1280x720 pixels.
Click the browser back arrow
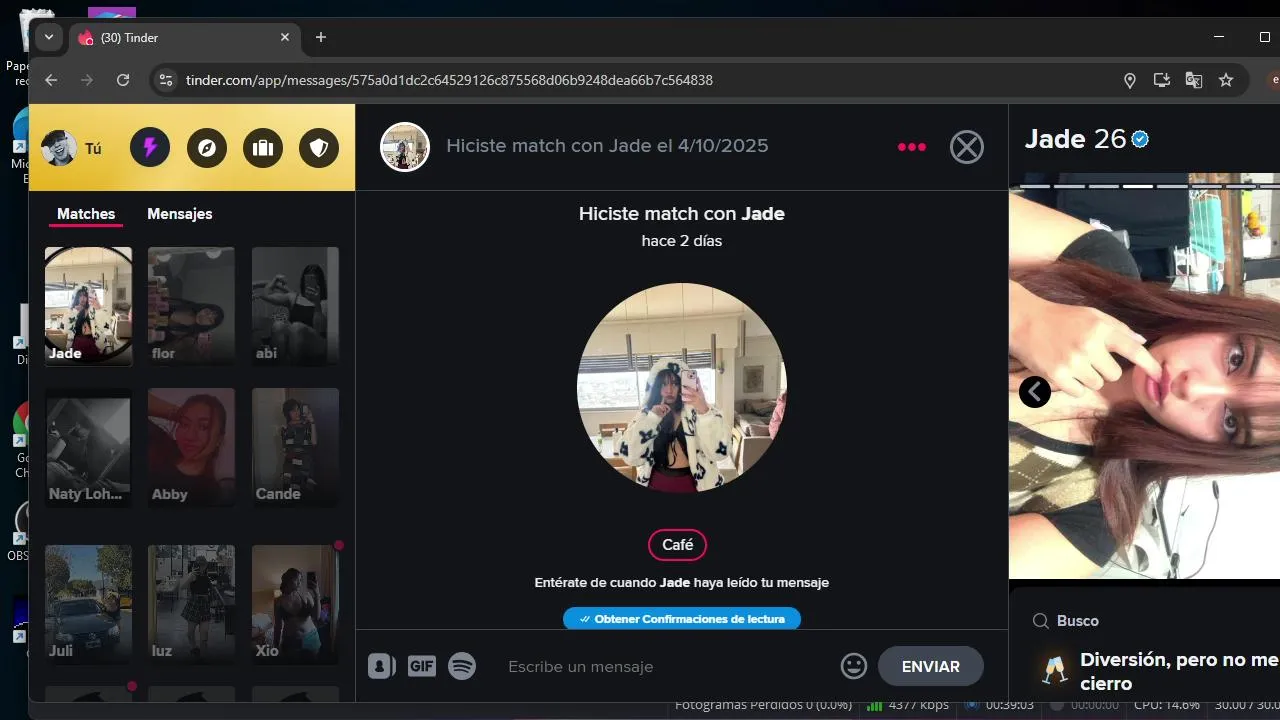point(51,80)
